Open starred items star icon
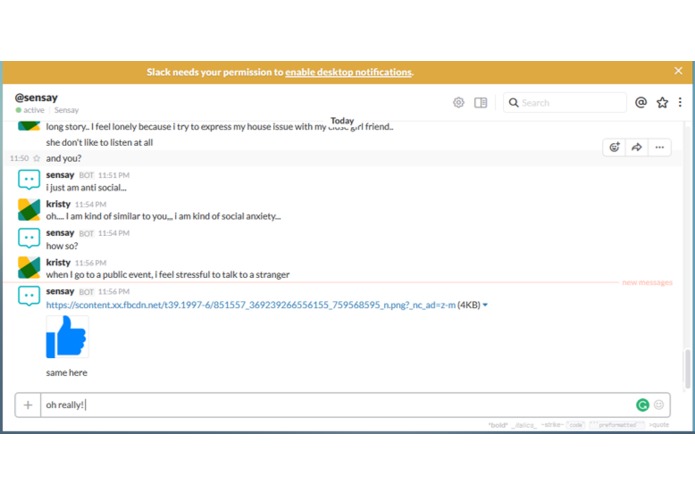Screen dimensions: 695x494 point(662,102)
